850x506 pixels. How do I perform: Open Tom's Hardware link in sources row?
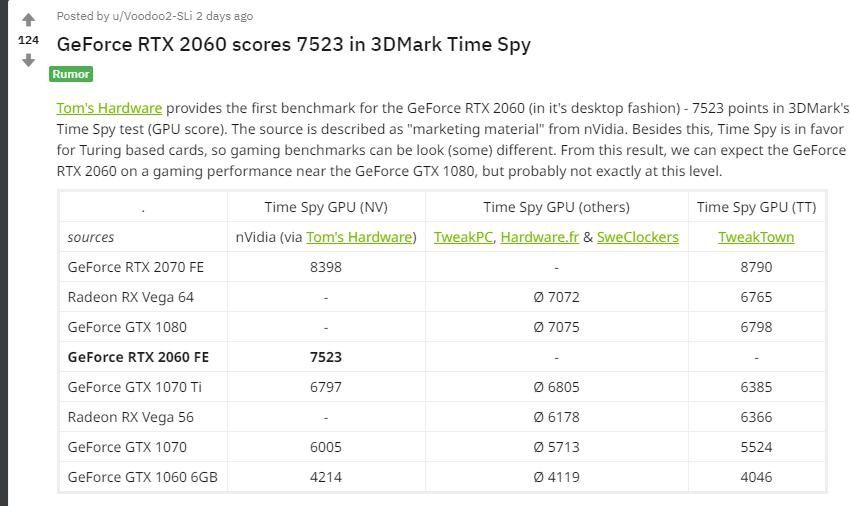pyautogui.click(x=359, y=237)
